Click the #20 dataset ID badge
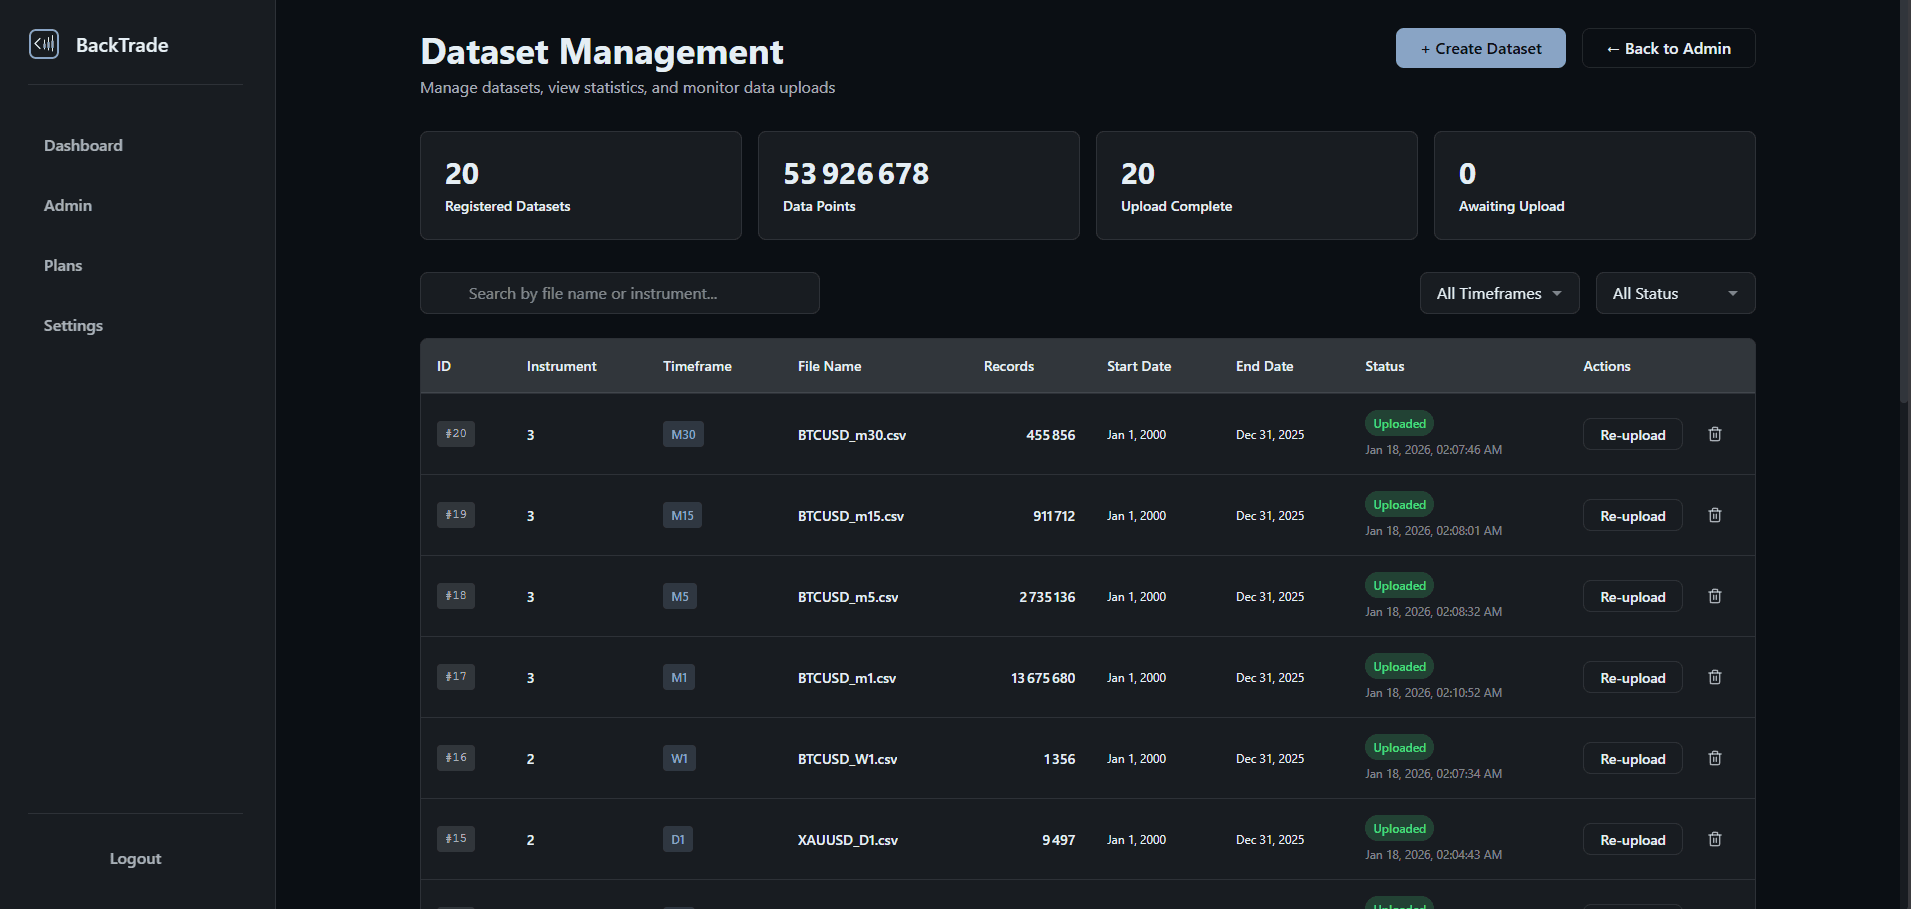This screenshot has height=909, width=1911. click(x=456, y=434)
